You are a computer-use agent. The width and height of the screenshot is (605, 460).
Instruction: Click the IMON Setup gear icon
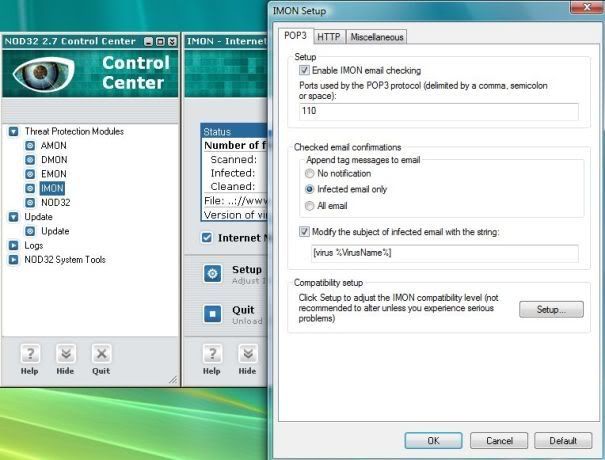(212, 274)
